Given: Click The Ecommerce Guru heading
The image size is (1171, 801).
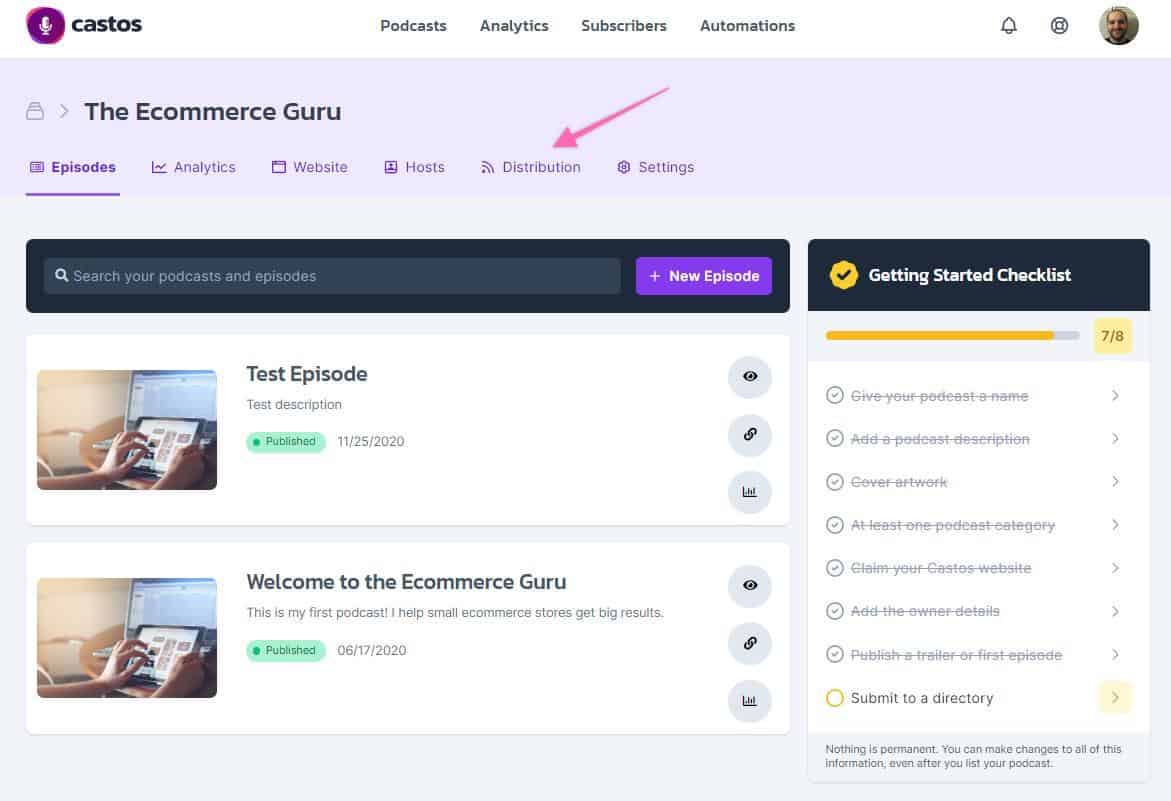Looking at the screenshot, I should tap(213, 111).
